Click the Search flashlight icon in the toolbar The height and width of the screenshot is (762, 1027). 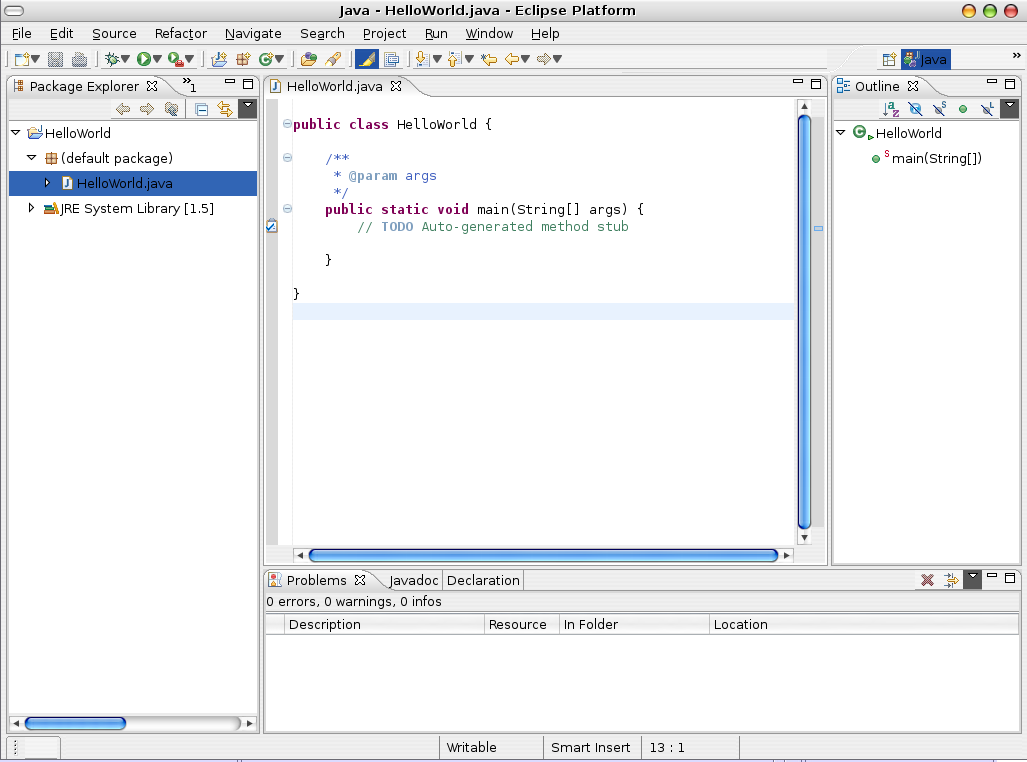333,59
